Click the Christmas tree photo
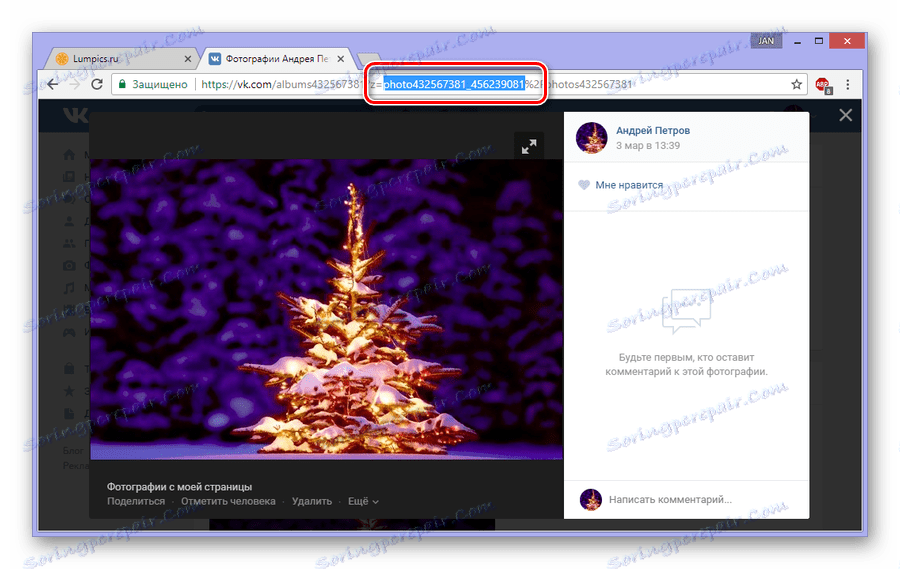This screenshot has height=569, width=900. (327, 309)
